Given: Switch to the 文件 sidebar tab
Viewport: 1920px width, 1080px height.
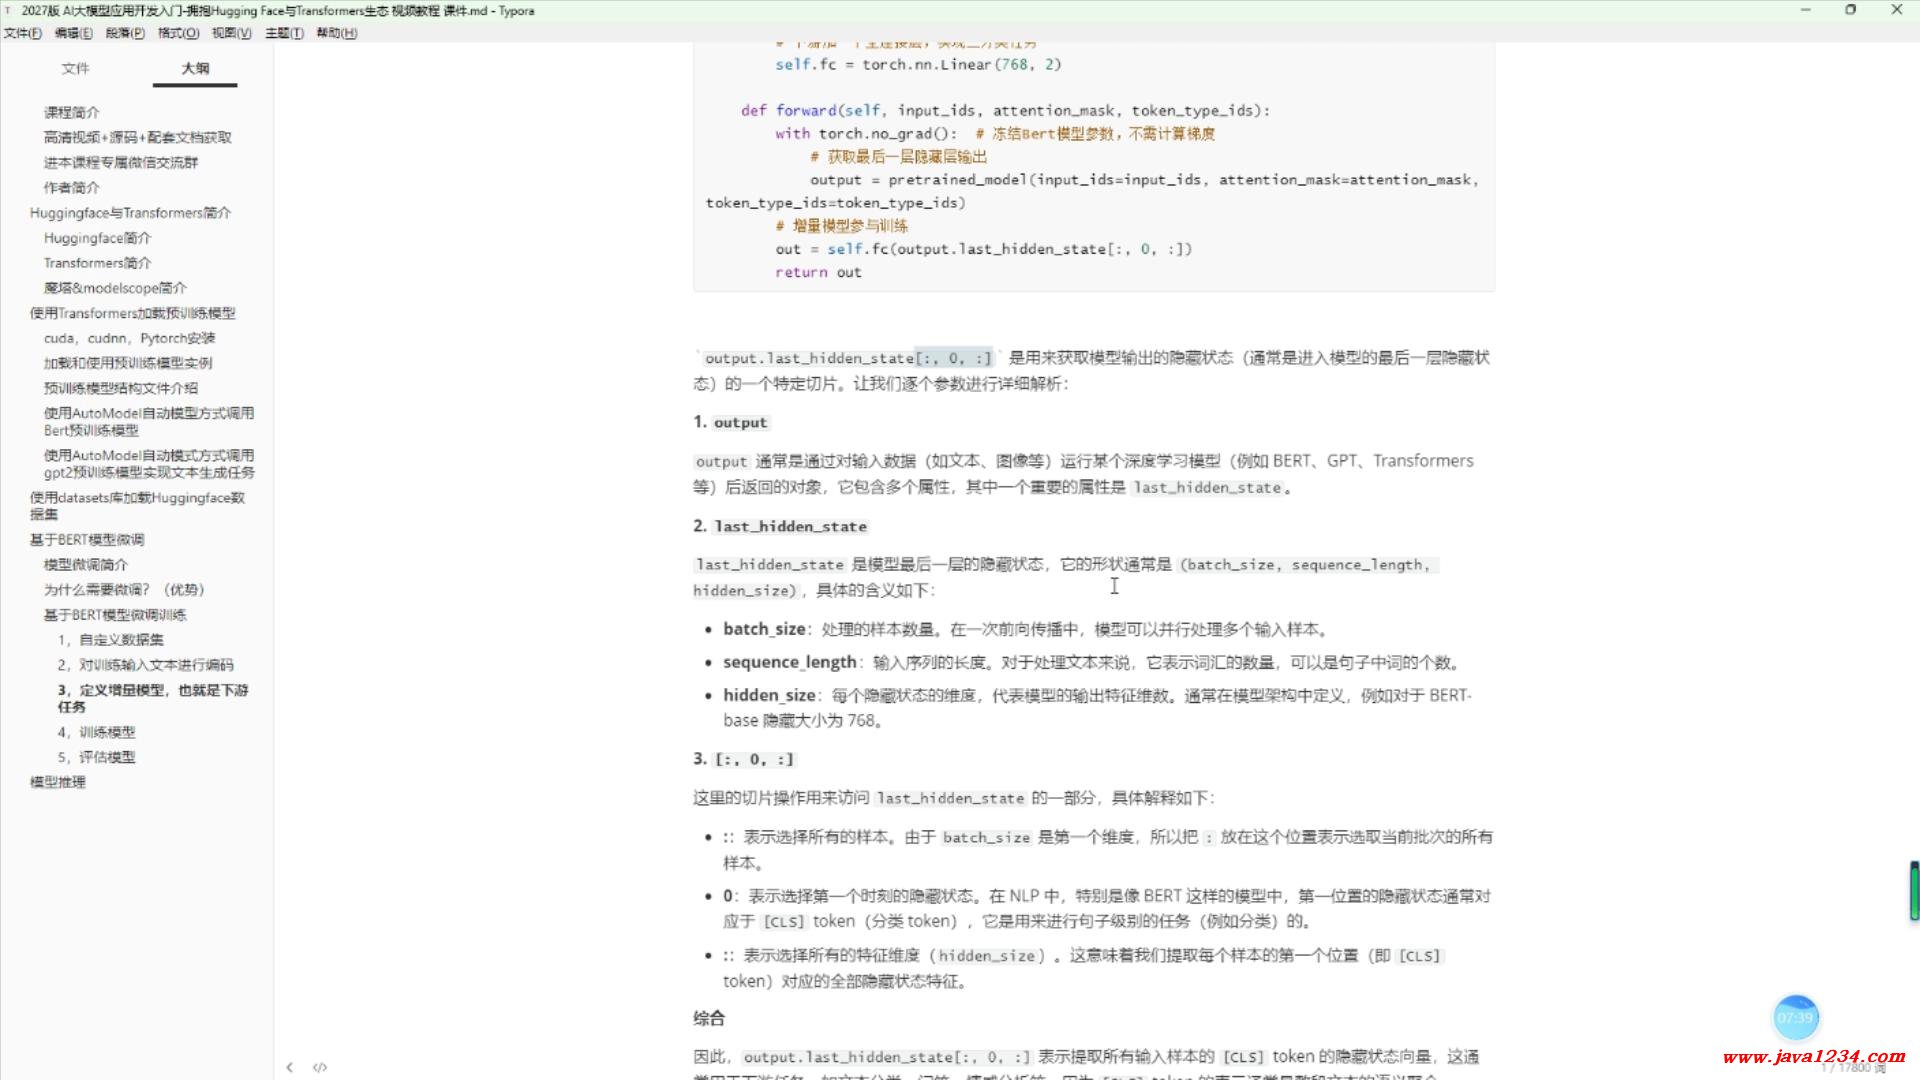Looking at the screenshot, I should [x=75, y=68].
